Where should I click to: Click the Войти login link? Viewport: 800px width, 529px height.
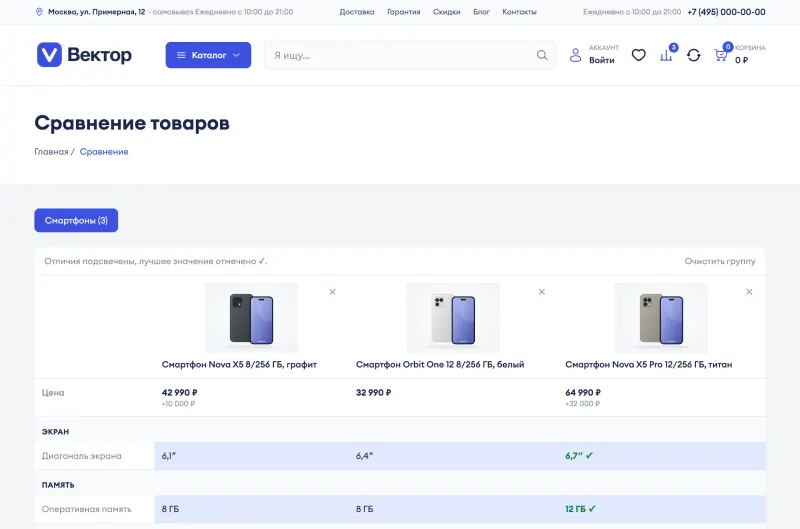[x=602, y=60]
